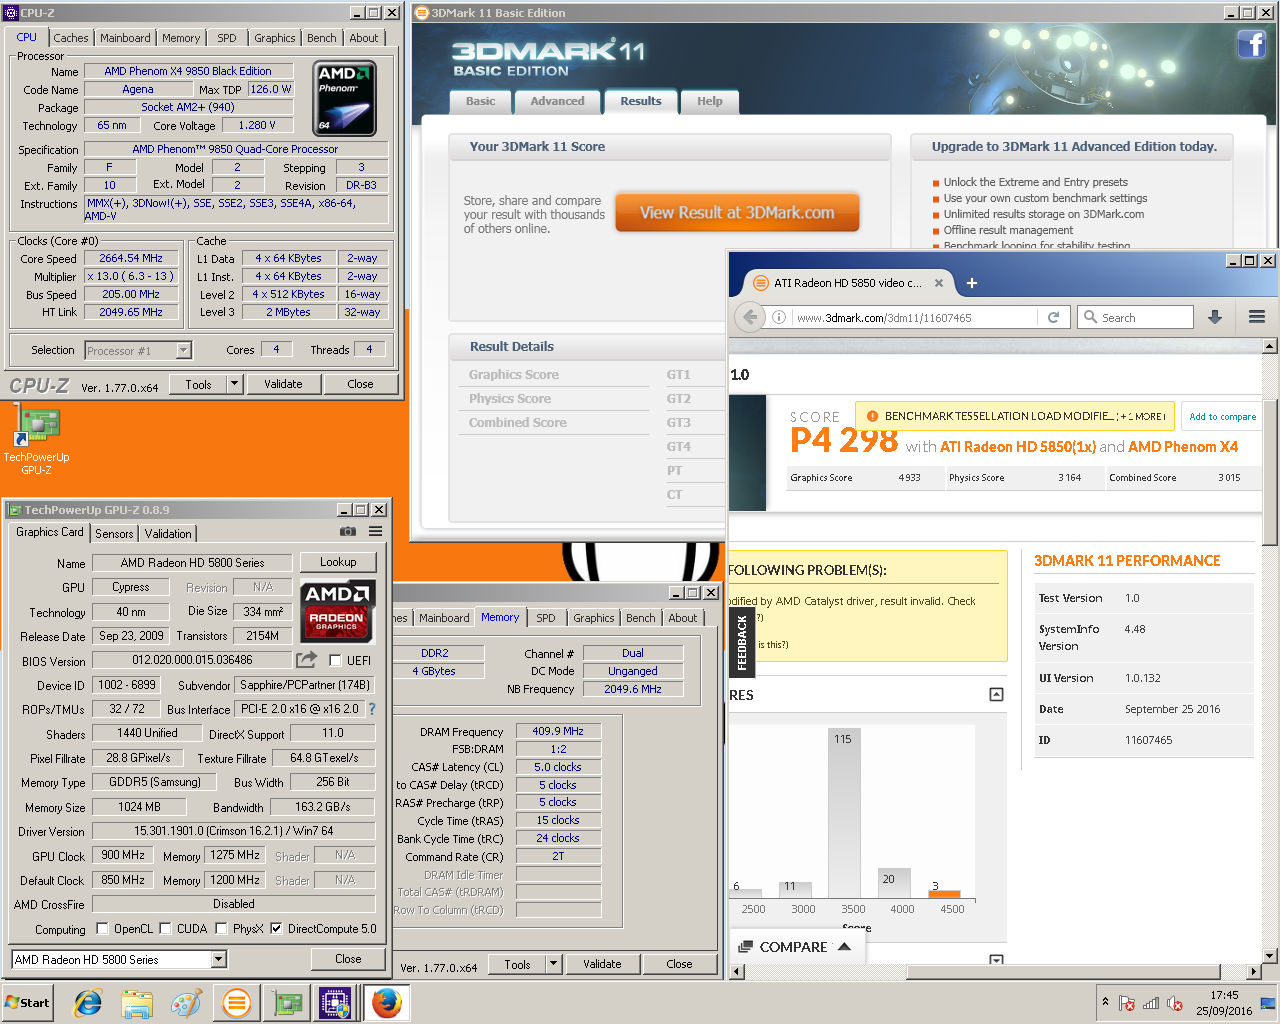Collapse the results chart section expander
This screenshot has height=1024, width=1280.
click(x=996, y=694)
